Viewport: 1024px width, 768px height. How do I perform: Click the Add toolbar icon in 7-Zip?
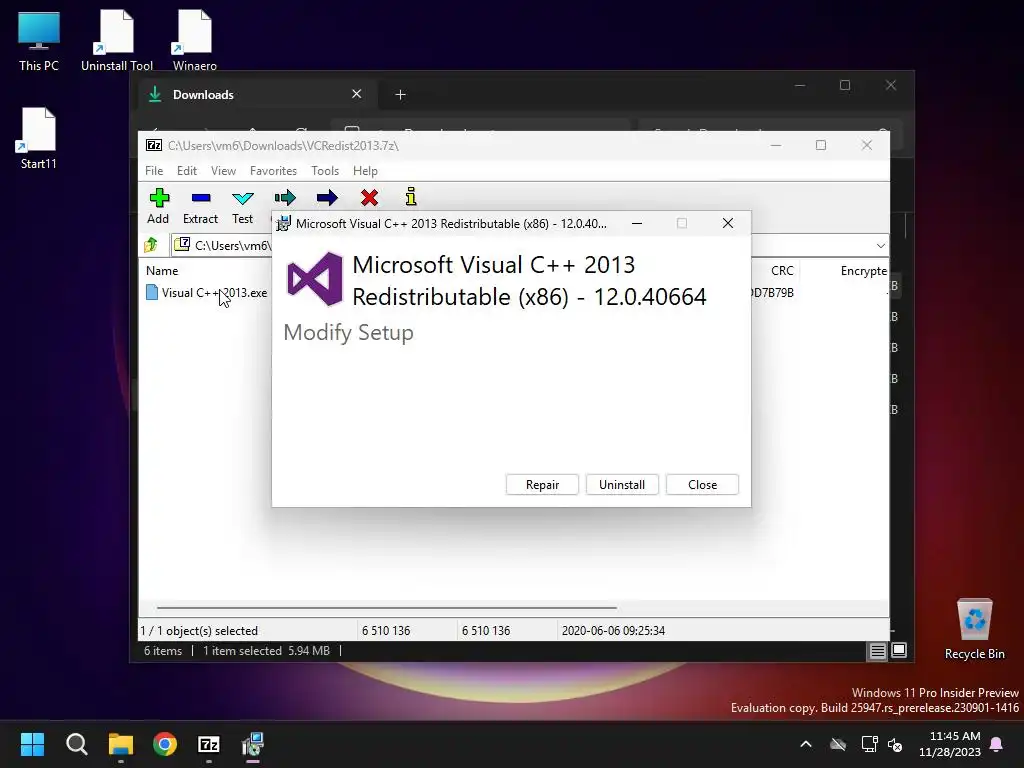coord(159,198)
